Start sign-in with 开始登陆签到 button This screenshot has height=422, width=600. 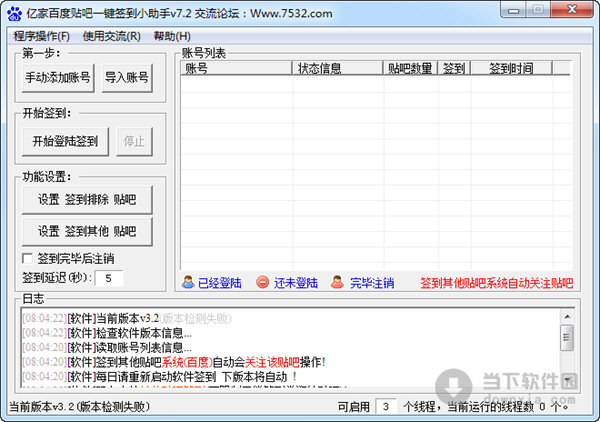65,142
